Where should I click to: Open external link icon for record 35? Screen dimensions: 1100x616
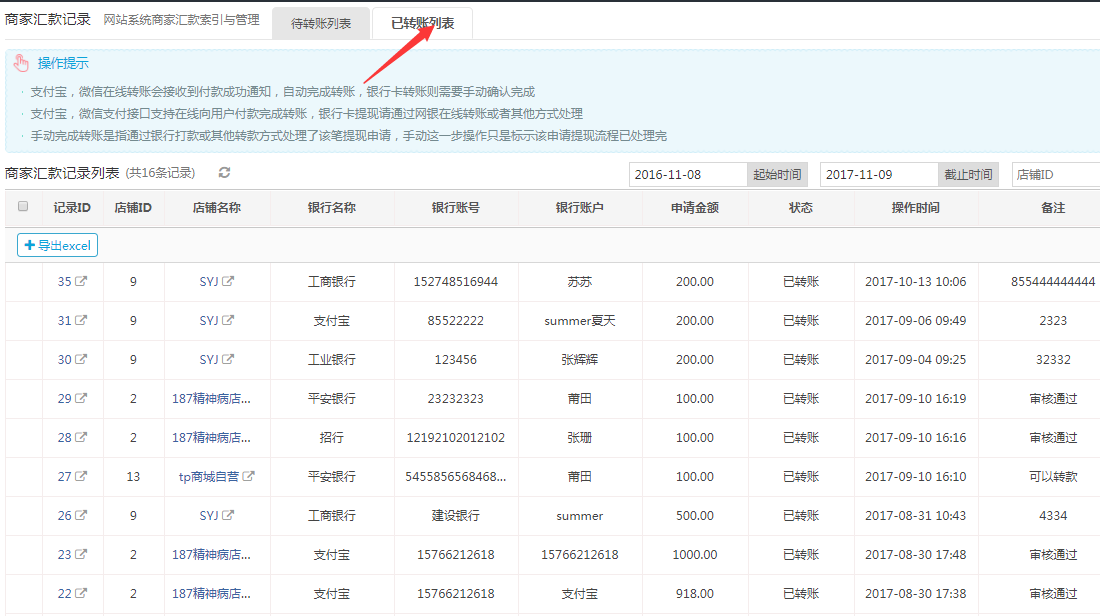(x=82, y=282)
